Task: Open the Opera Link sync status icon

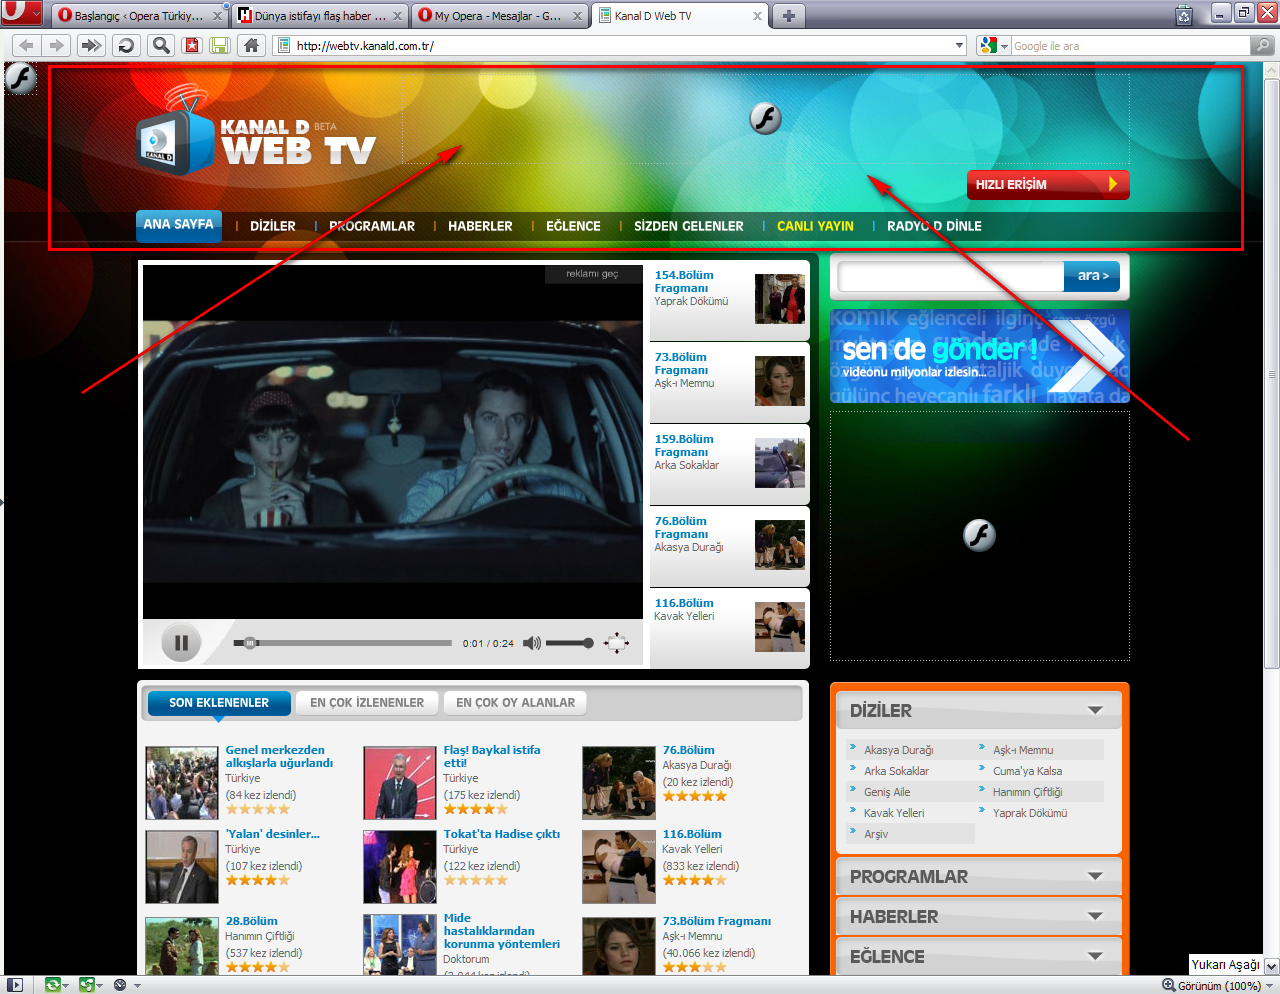Action: point(52,985)
